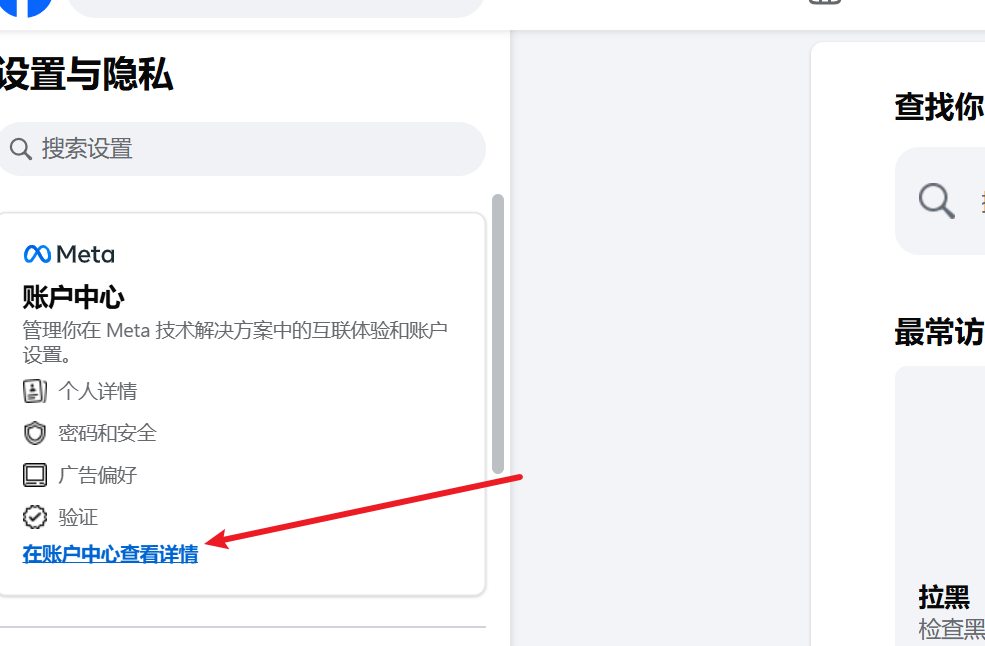Image resolution: width=985 pixels, height=646 pixels.
Task: Open 个人详情 text entry
Action: [97, 391]
